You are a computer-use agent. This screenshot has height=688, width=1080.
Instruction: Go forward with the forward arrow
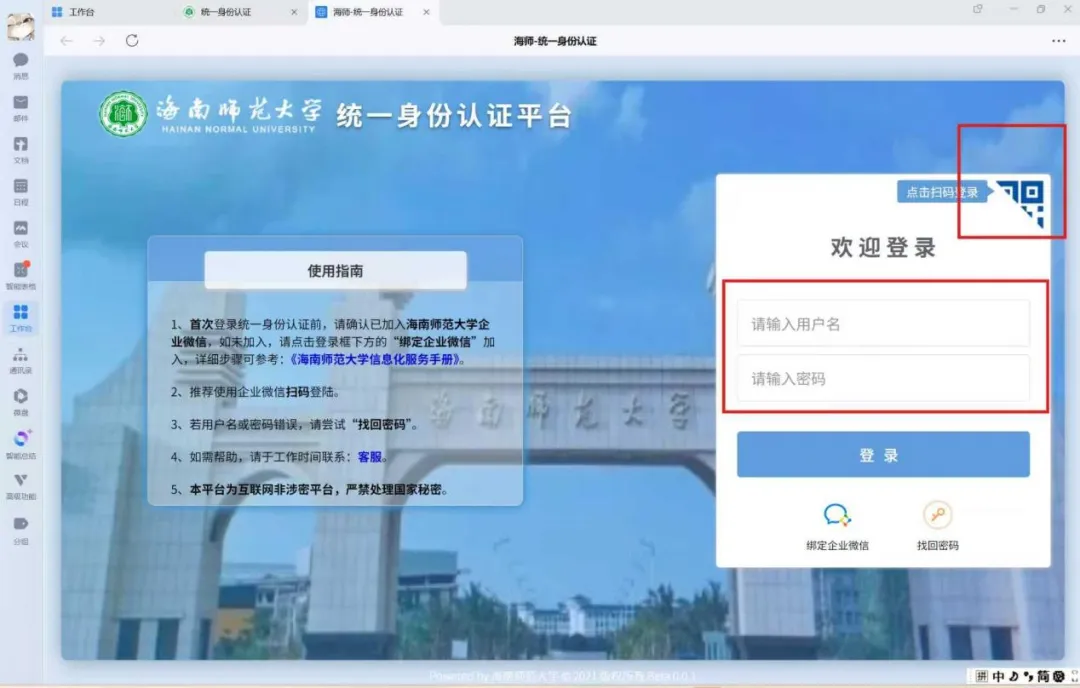pos(99,41)
